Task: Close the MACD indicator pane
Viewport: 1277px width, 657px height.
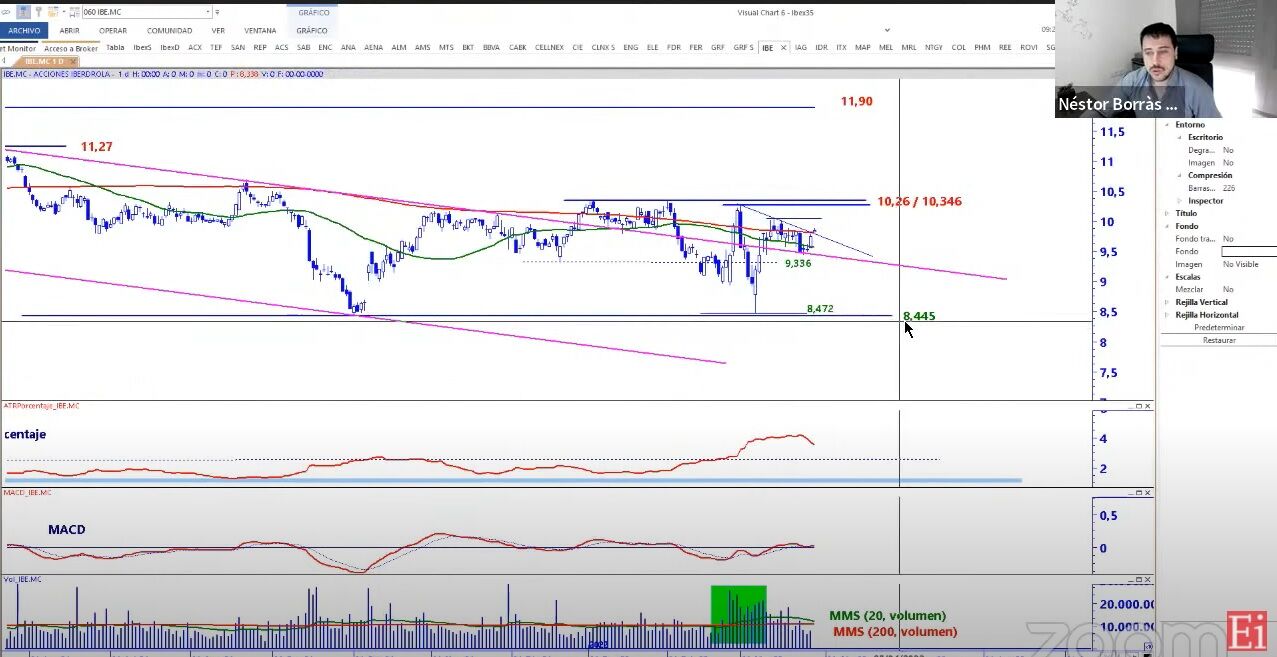Action: pos(1147,493)
